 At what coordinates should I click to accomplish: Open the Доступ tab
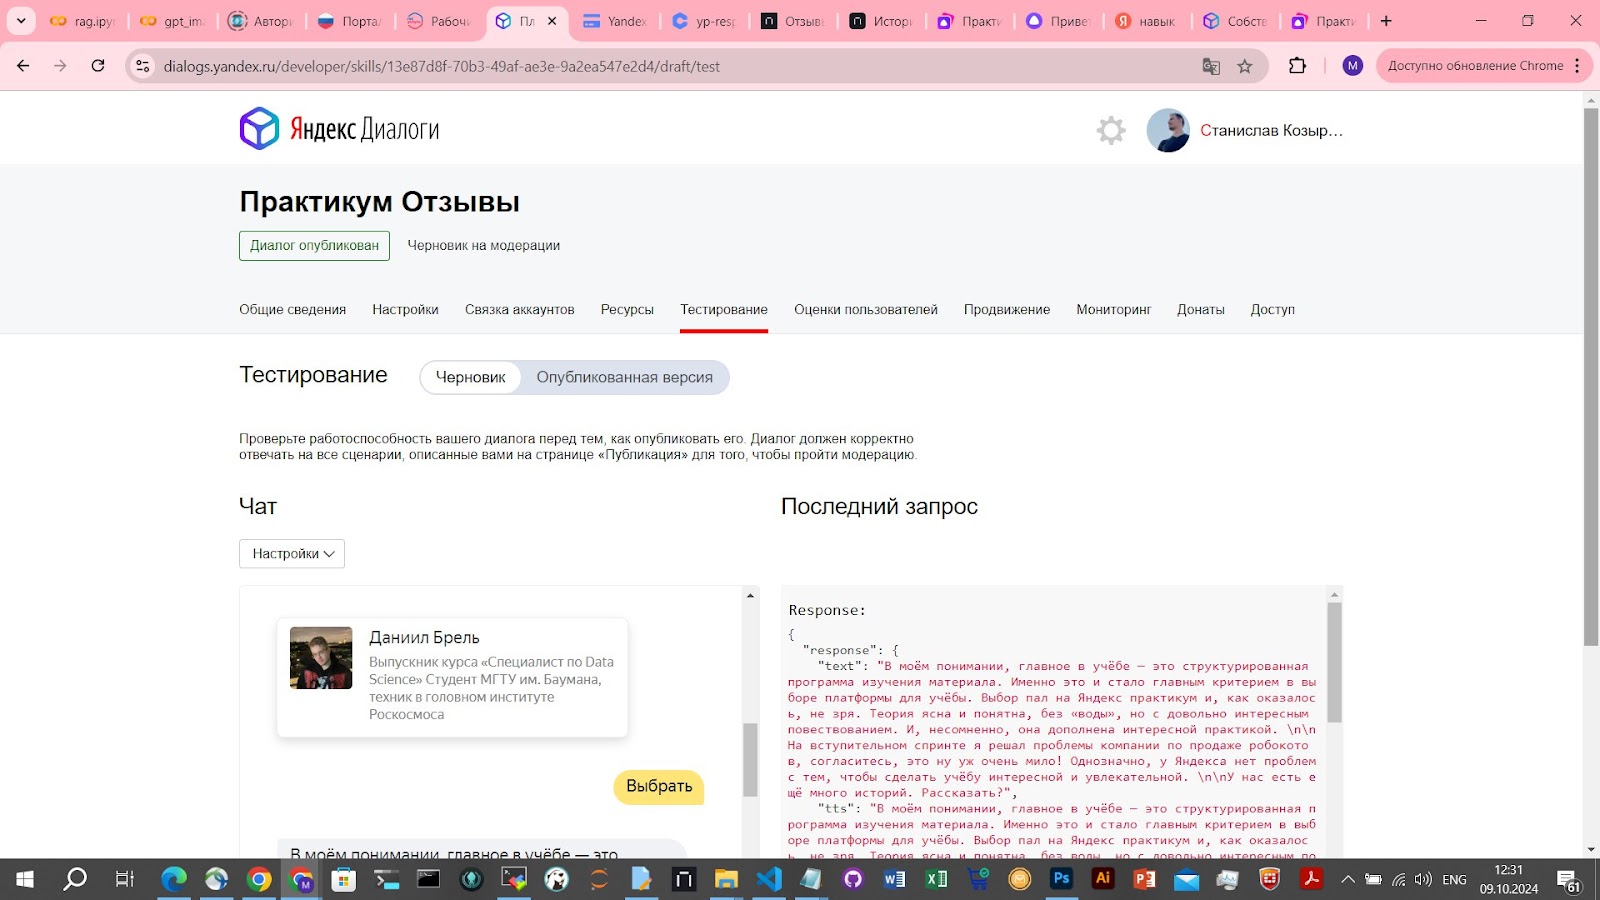(1273, 310)
